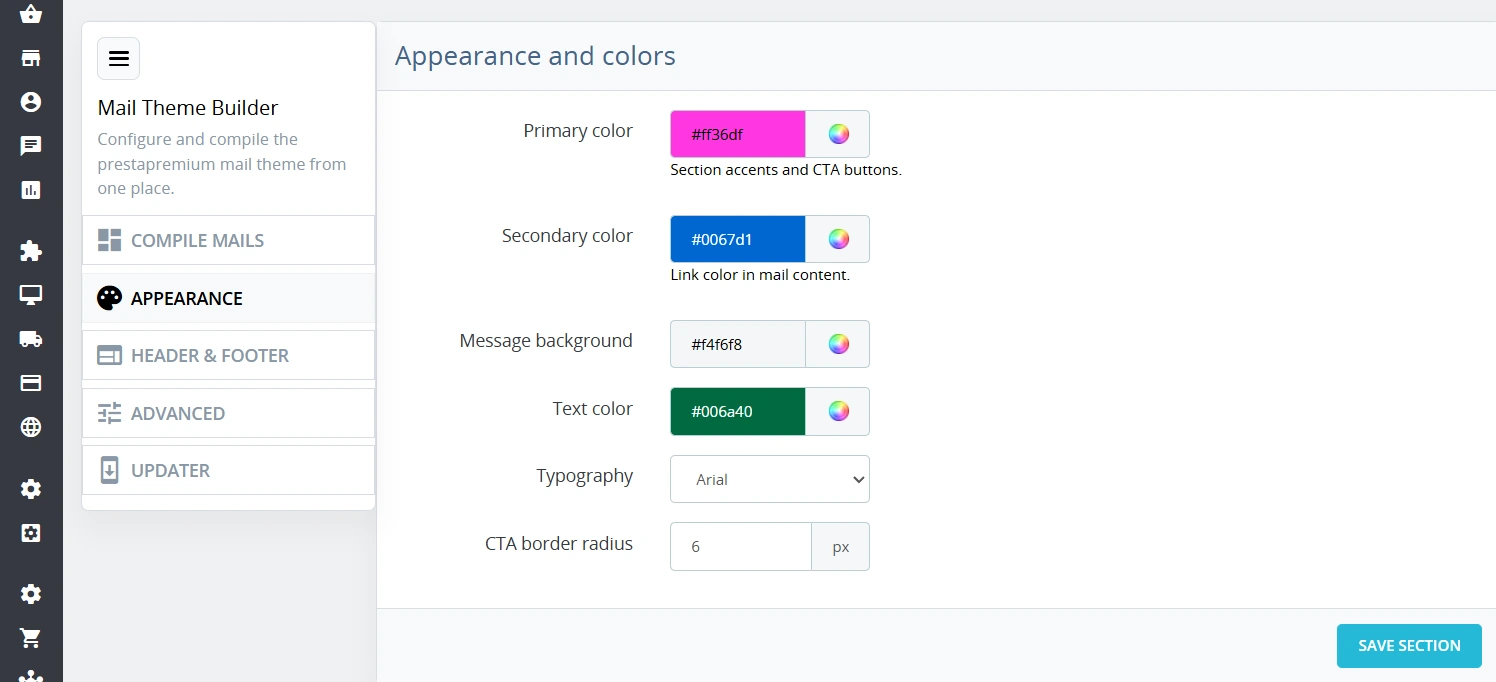Open the Catalog store icon in sidebar

click(31, 58)
